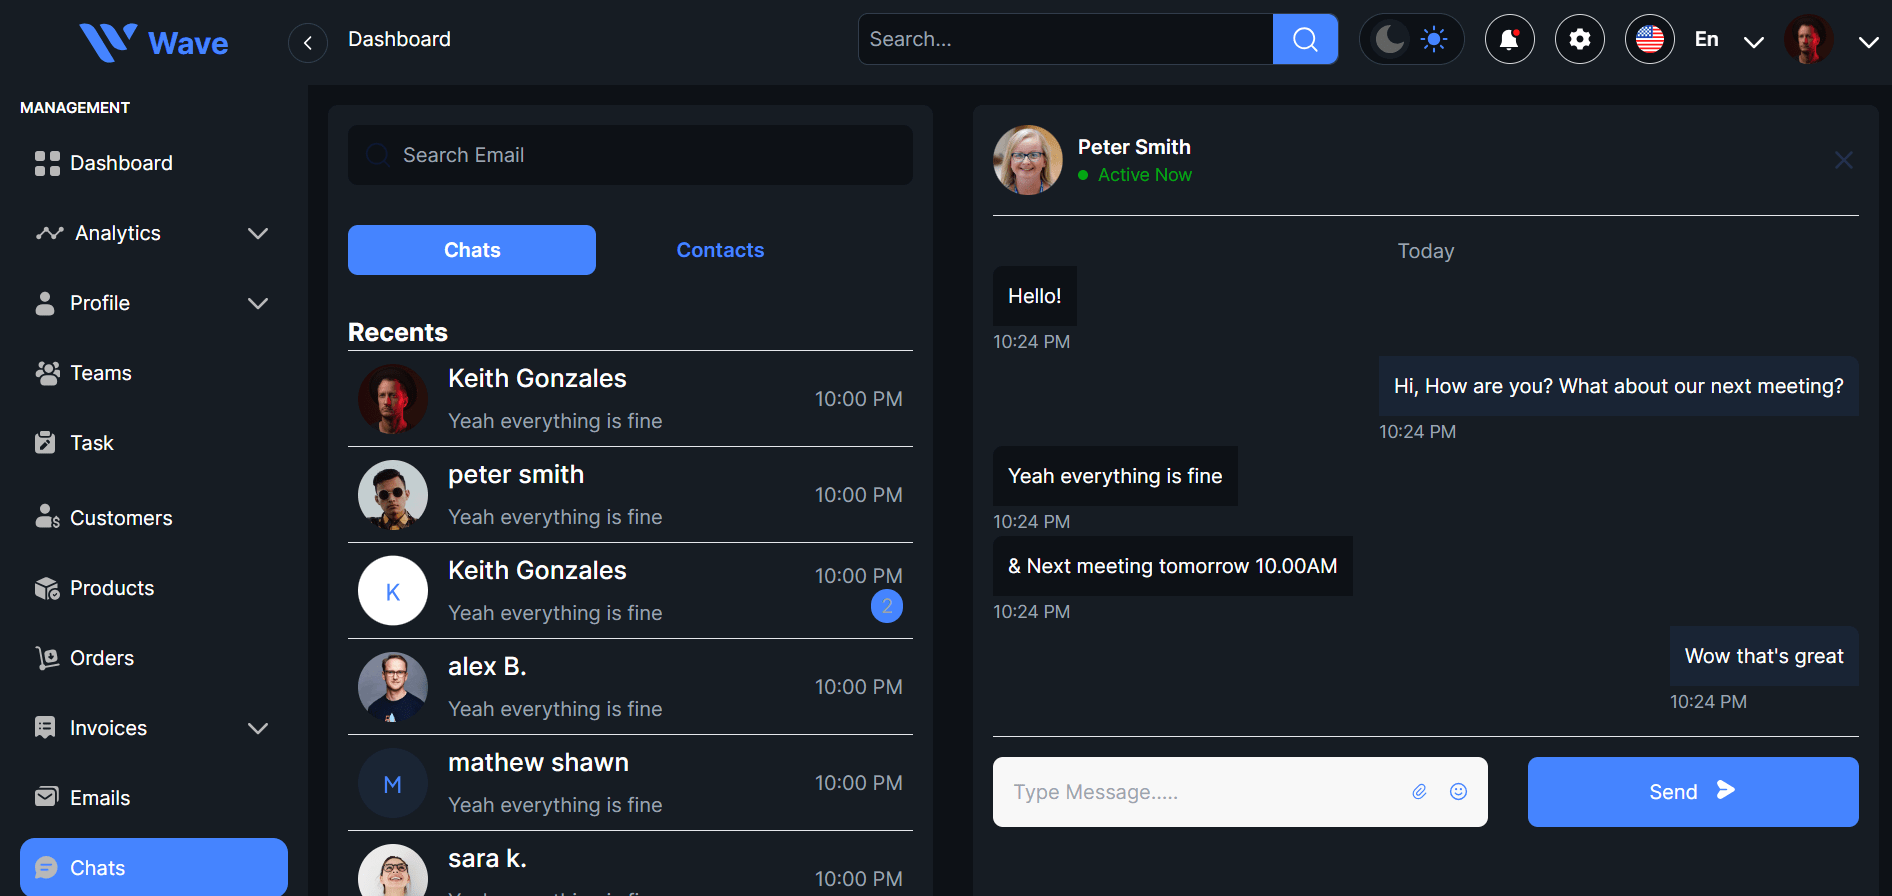Select Chats in the sidebar
The image size is (1892, 896).
coord(154,867)
